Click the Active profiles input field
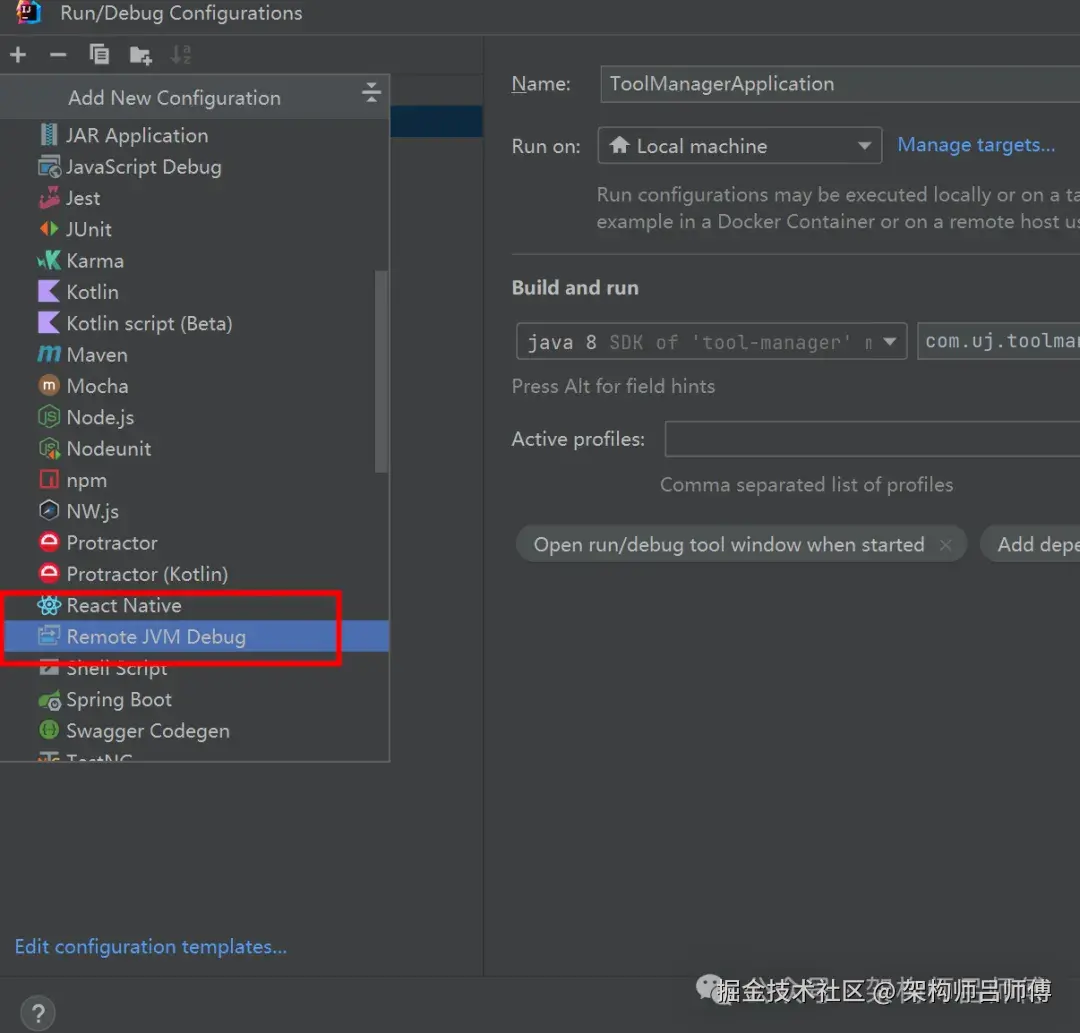1080x1033 pixels. click(x=872, y=439)
